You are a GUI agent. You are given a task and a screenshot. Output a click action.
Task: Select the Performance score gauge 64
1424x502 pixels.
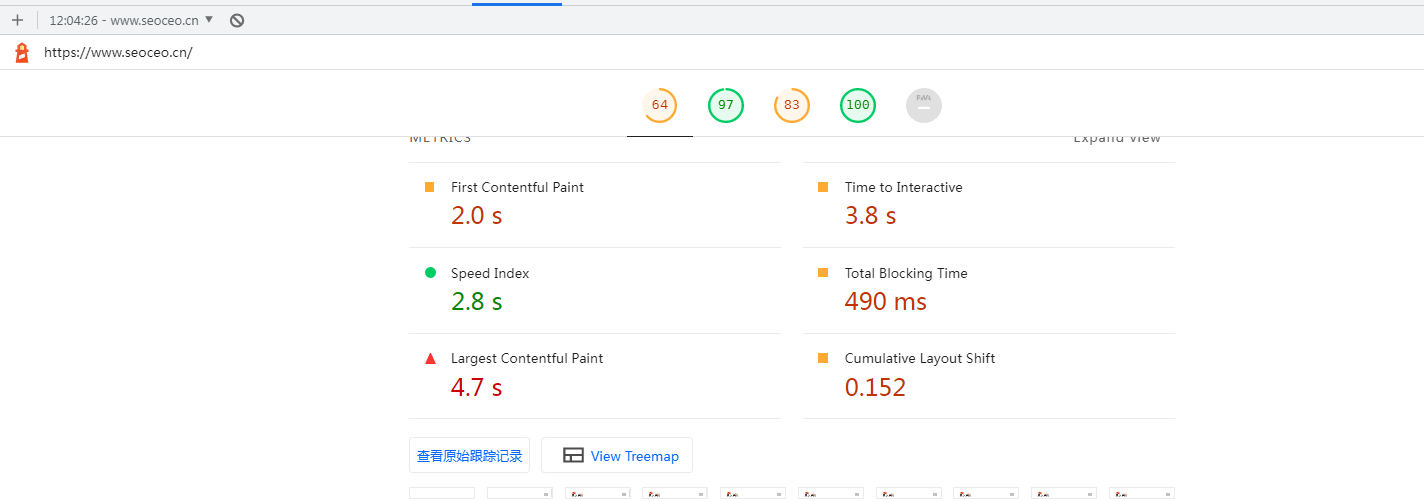pos(660,105)
